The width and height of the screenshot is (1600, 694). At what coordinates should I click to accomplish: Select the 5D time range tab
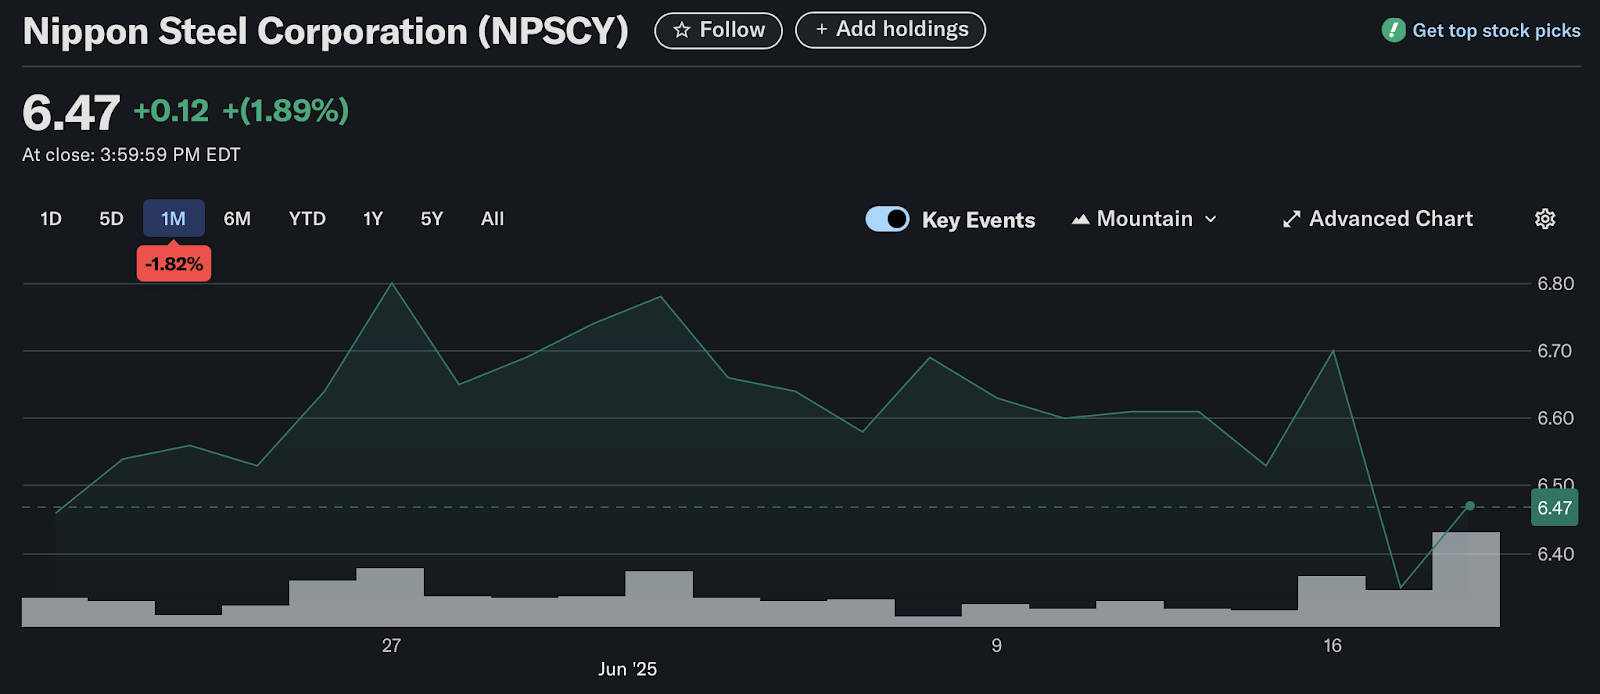(x=111, y=218)
